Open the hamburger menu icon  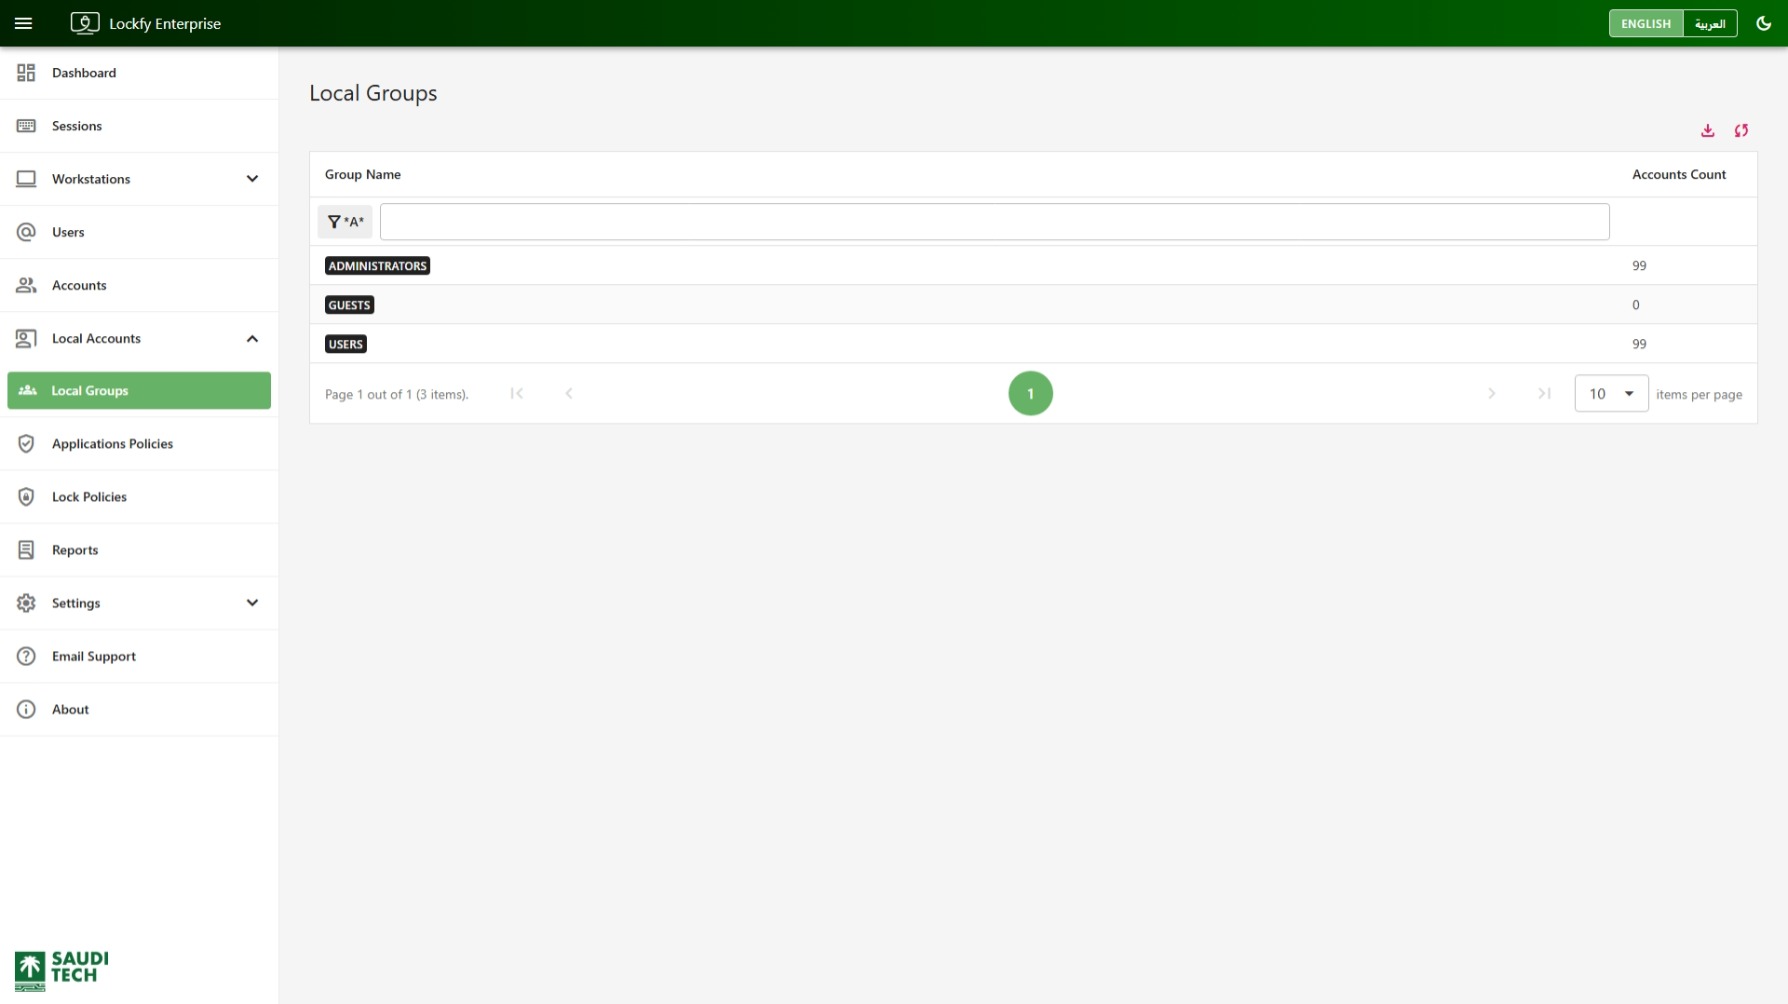(24, 23)
